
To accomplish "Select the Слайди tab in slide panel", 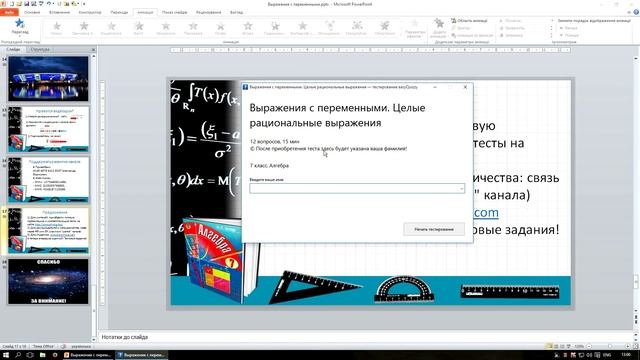I will point(13,49).
